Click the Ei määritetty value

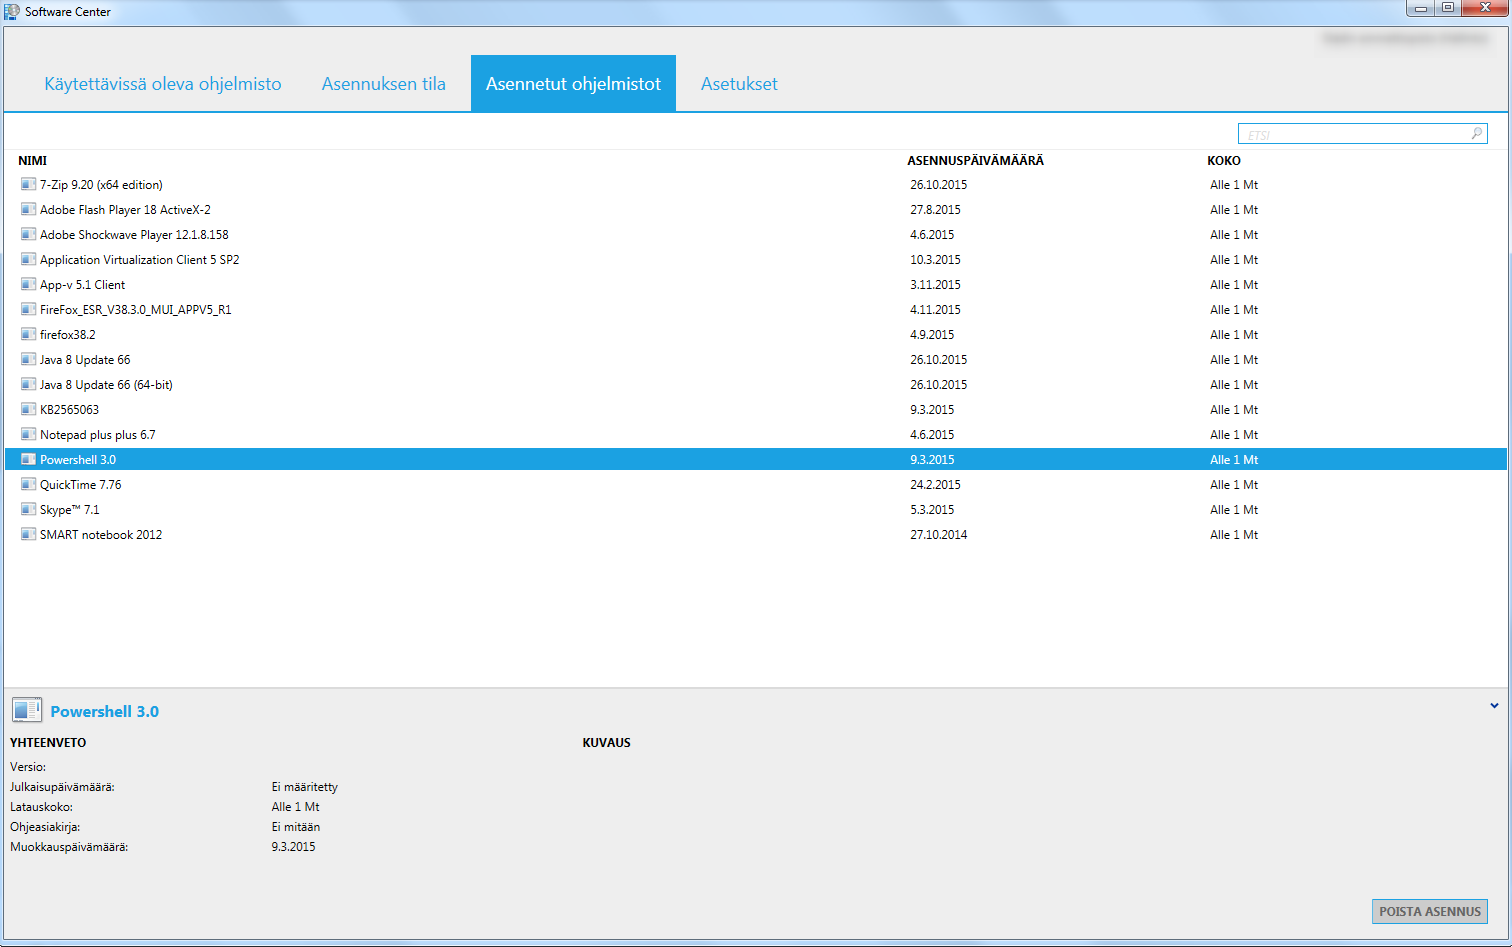click(304, 787)
